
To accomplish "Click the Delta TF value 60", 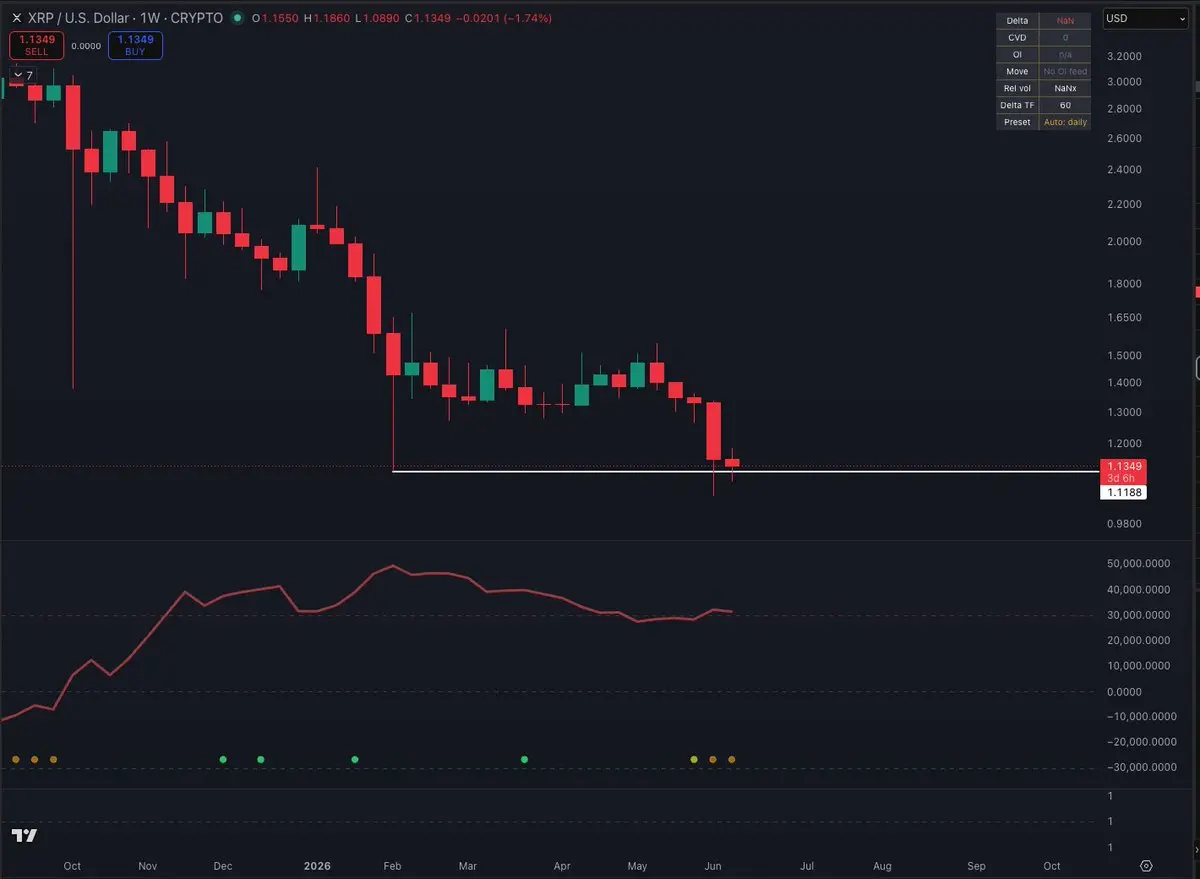I will coord(1065,105).
